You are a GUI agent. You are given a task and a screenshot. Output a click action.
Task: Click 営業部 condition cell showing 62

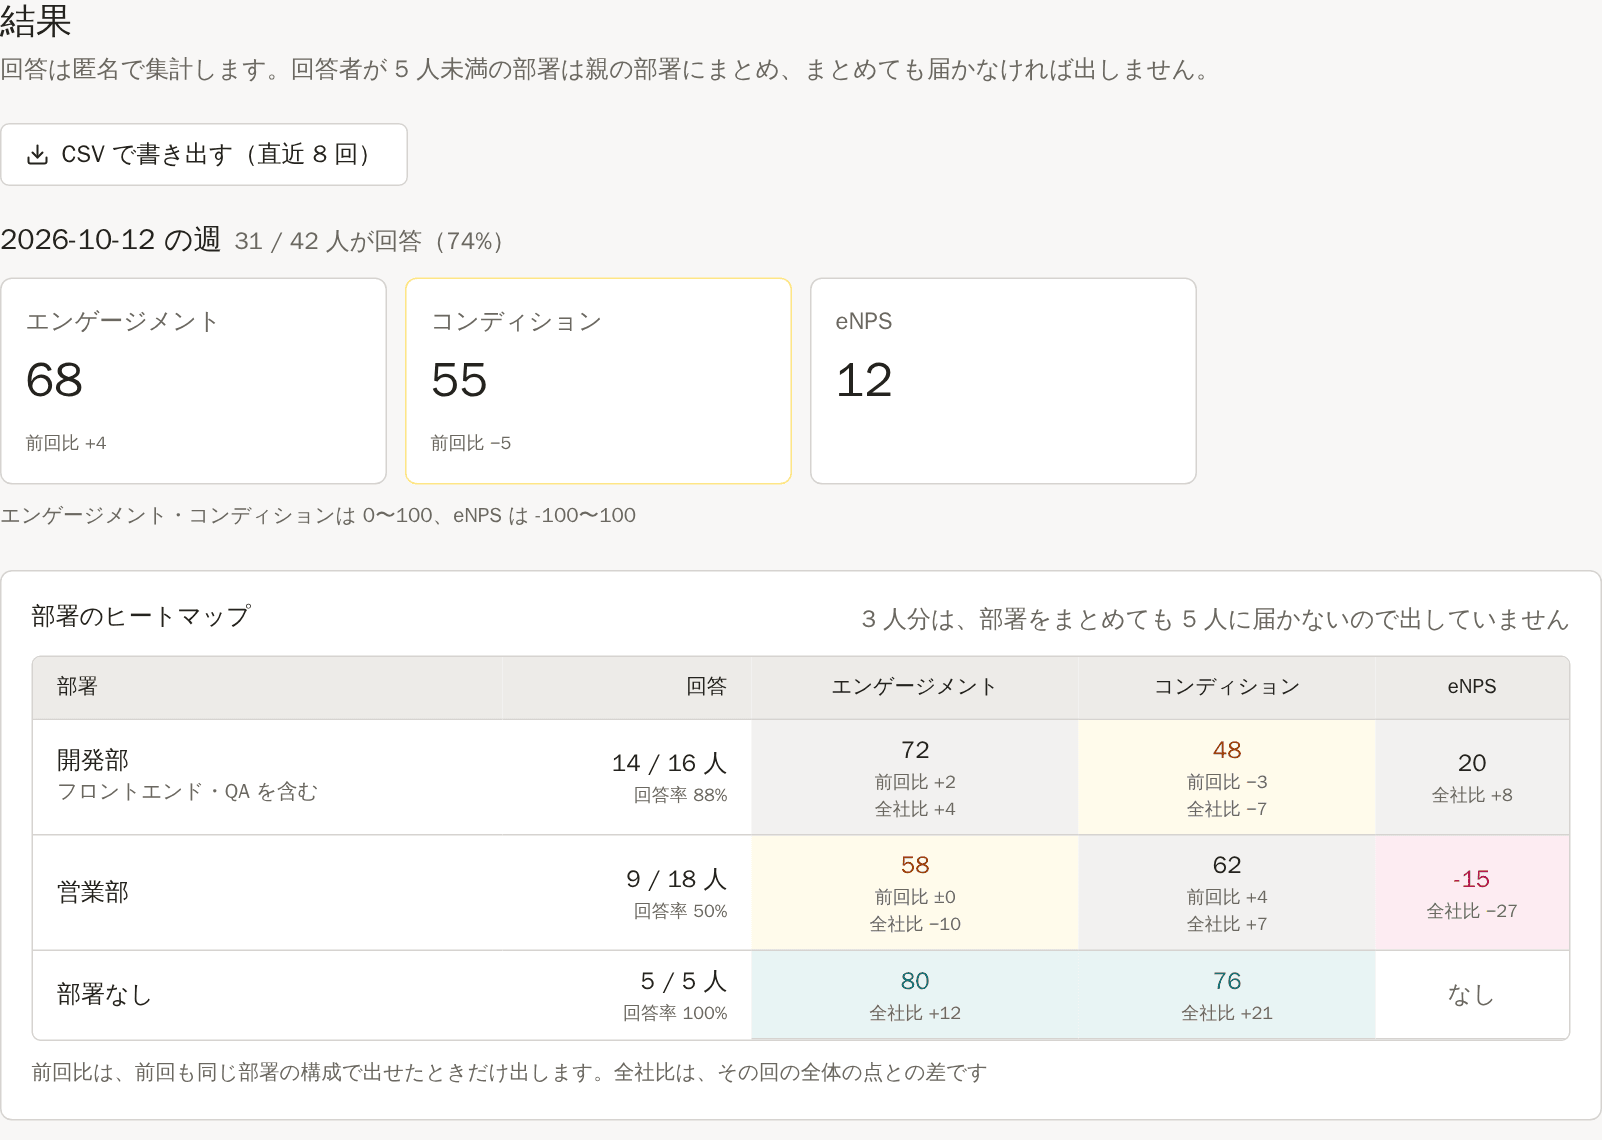[x=1227, y=893]
